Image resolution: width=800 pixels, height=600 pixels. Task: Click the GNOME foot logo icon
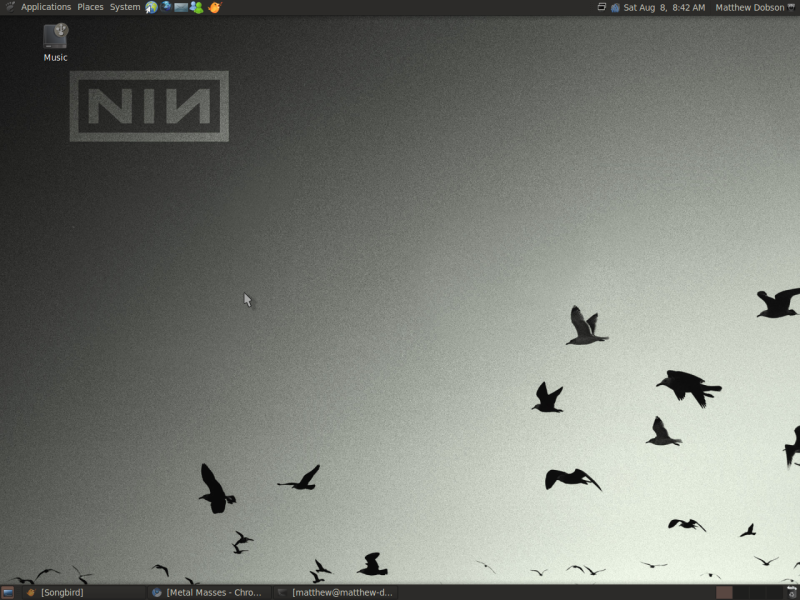click(x=10, y=7)
